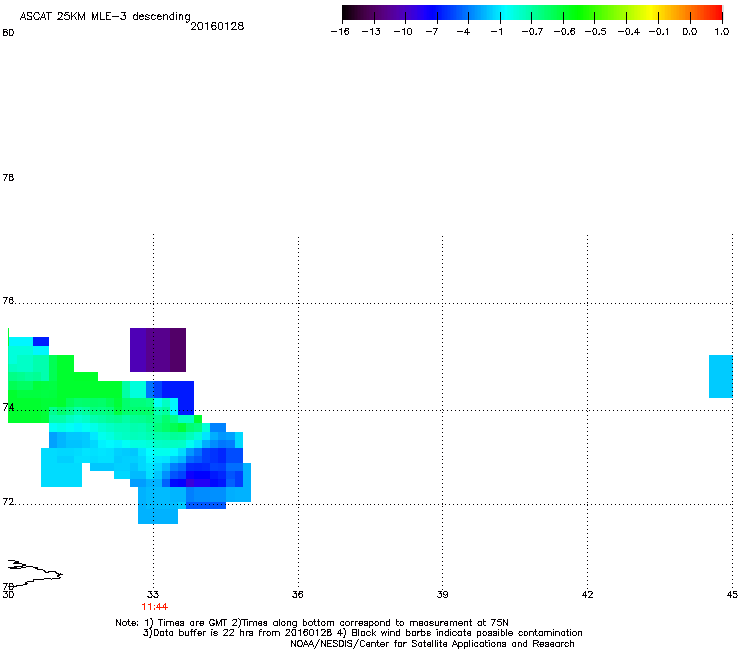Click the title 'ASCAT 25KM MLE-3 descending'
This screenshot has width=740, height=650.
pyautogui.click(x=105, y=17)
